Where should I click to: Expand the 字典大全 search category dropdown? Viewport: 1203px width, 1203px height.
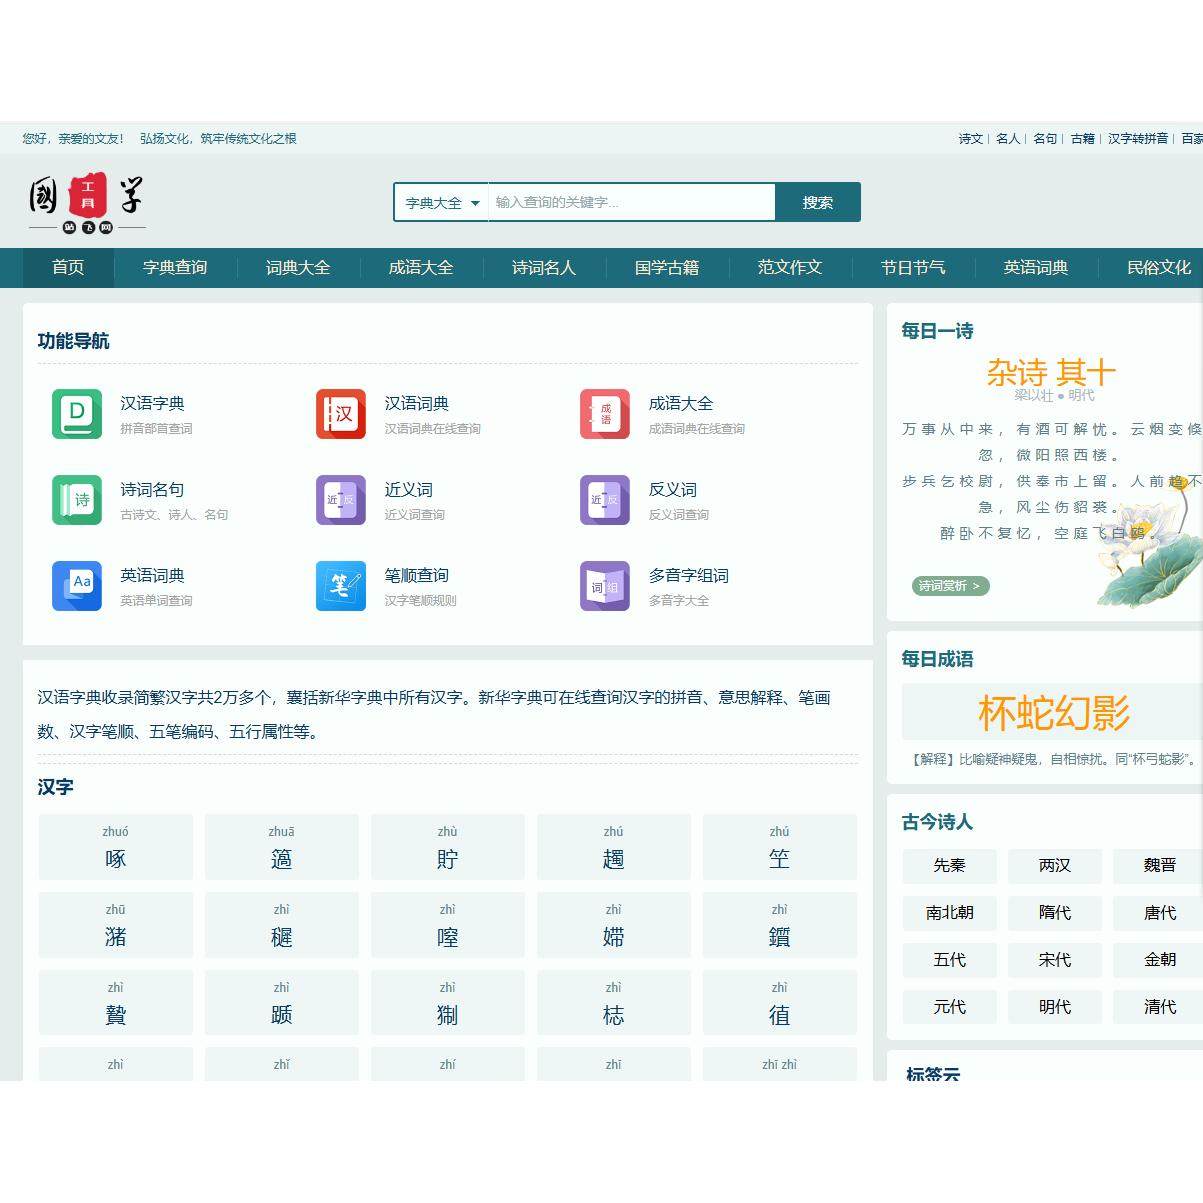coord(440,201)
